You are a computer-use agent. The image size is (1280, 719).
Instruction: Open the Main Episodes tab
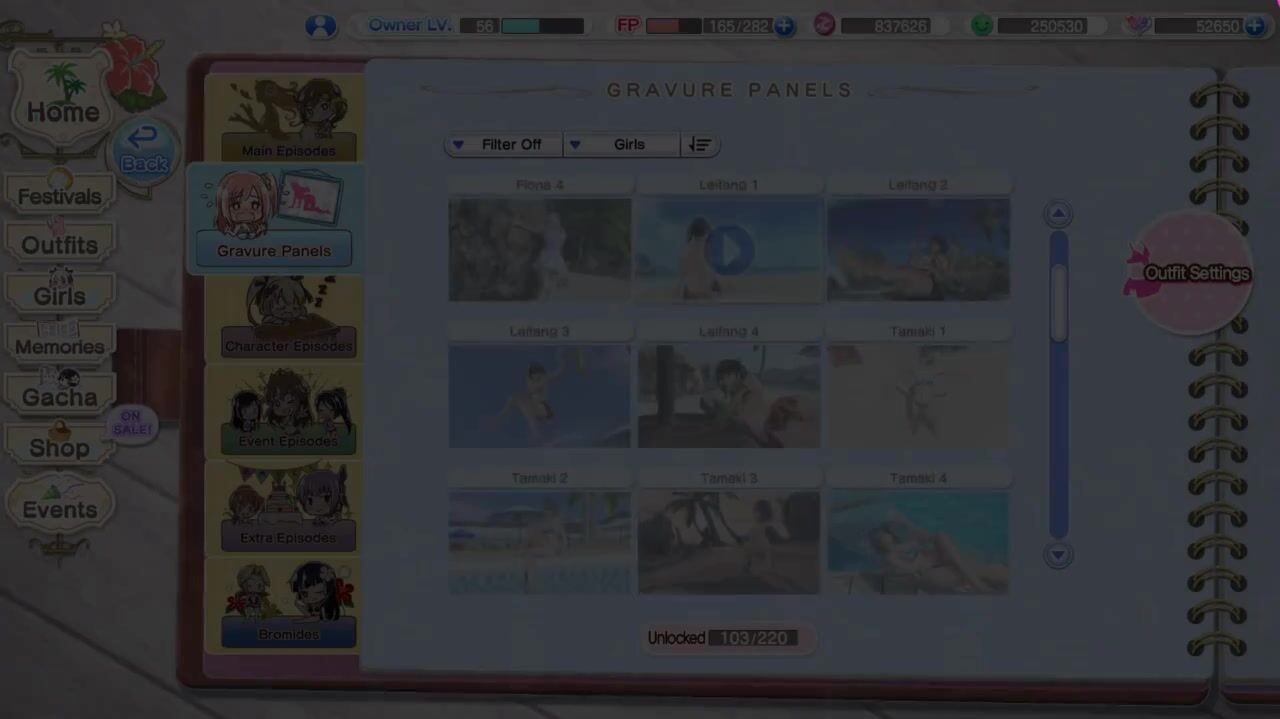[x=288, y=122]
